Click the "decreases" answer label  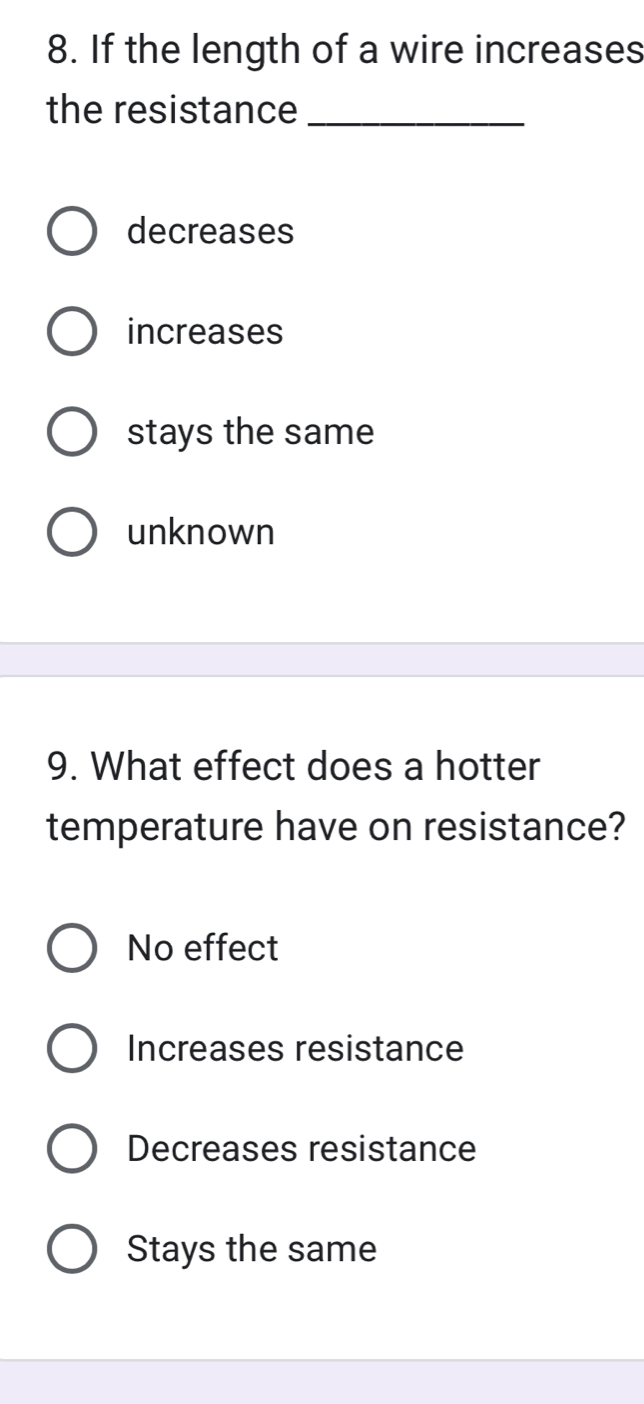209,232
